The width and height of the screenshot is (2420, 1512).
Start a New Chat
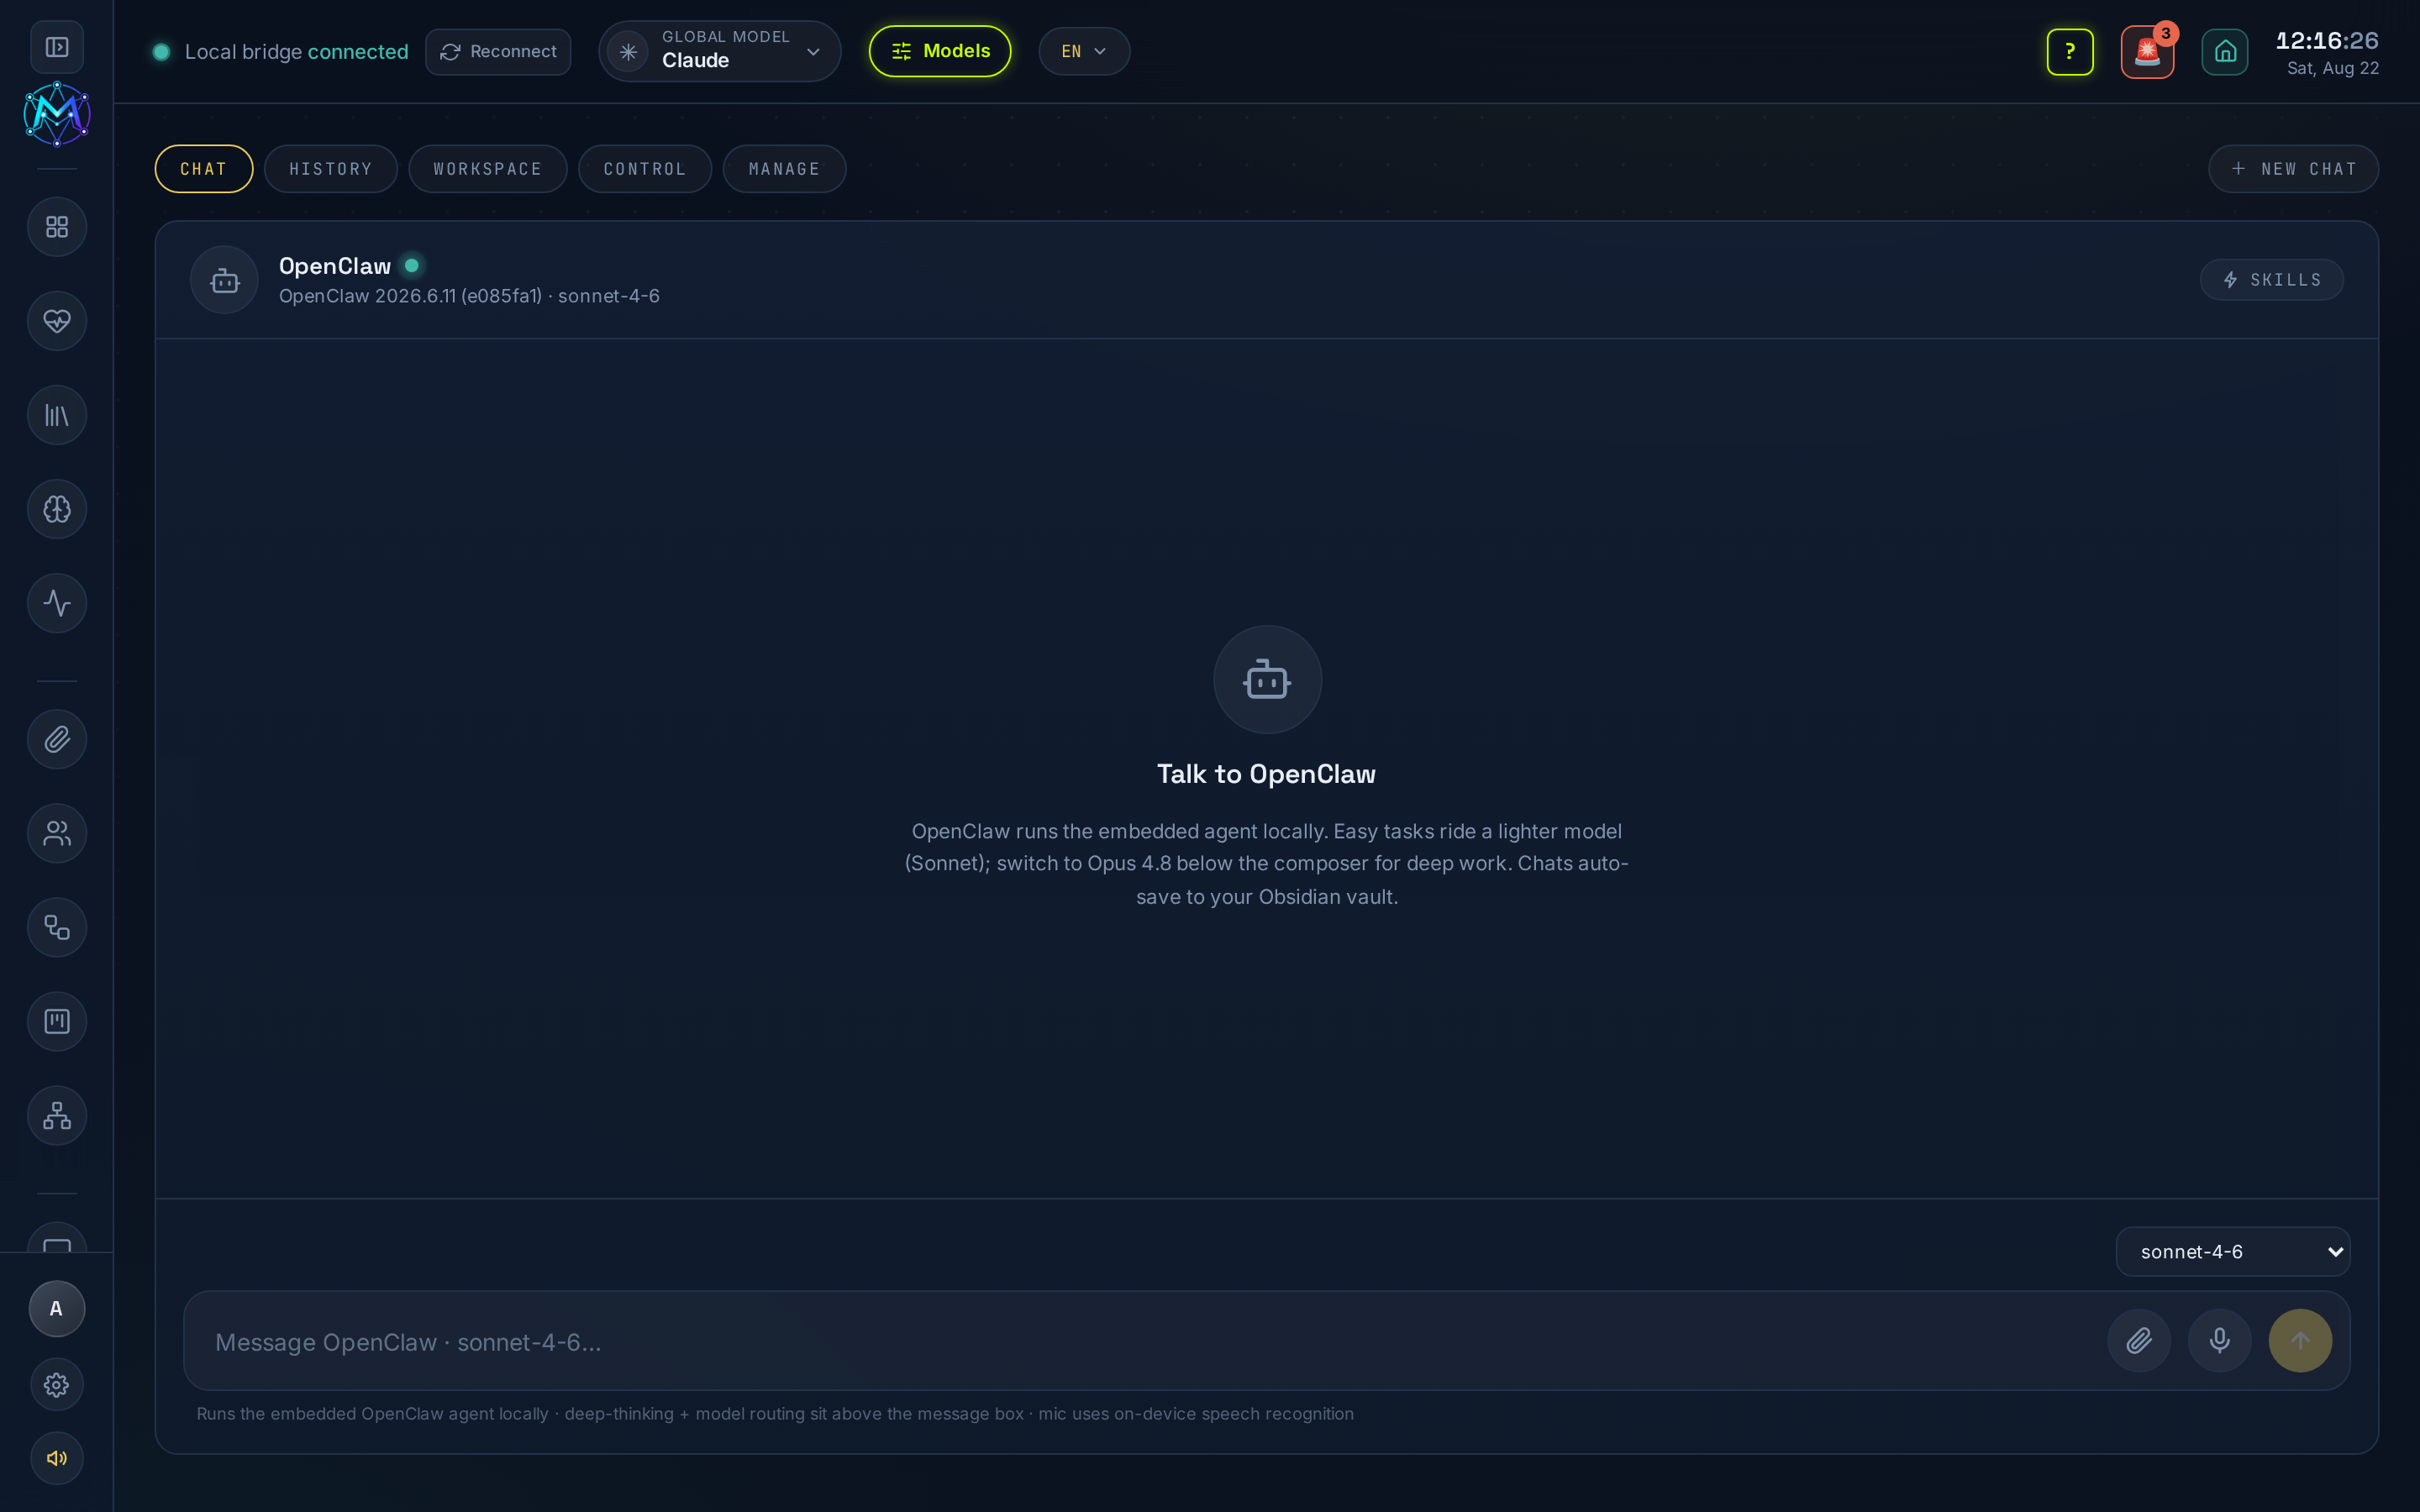[2293, 169]
